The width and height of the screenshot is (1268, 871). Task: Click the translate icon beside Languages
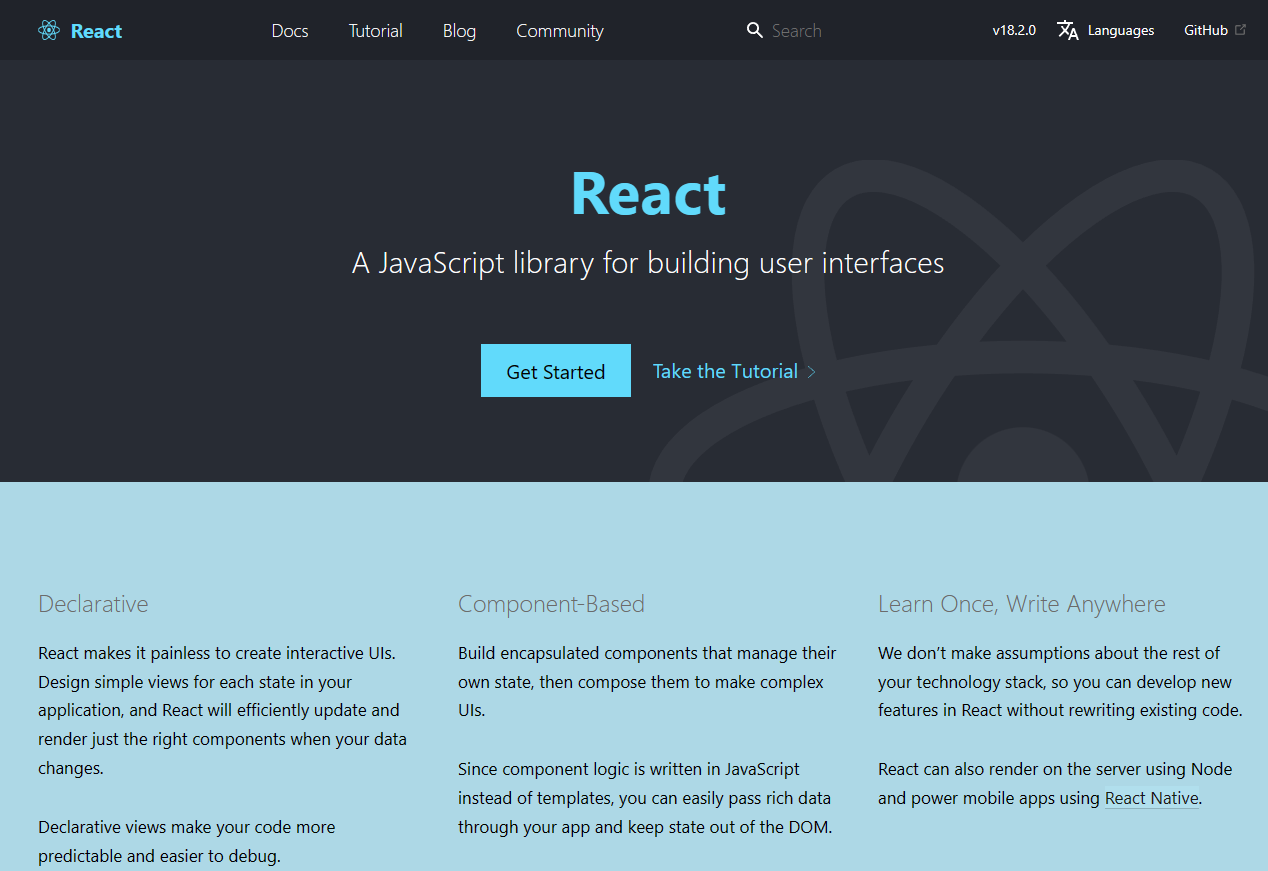pyautogui.click(x=1068, y=31)
